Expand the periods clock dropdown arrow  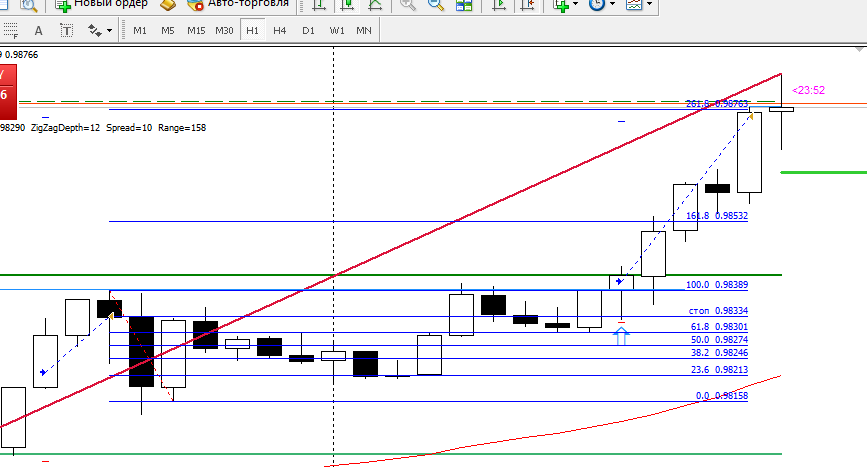coord(613,4)
